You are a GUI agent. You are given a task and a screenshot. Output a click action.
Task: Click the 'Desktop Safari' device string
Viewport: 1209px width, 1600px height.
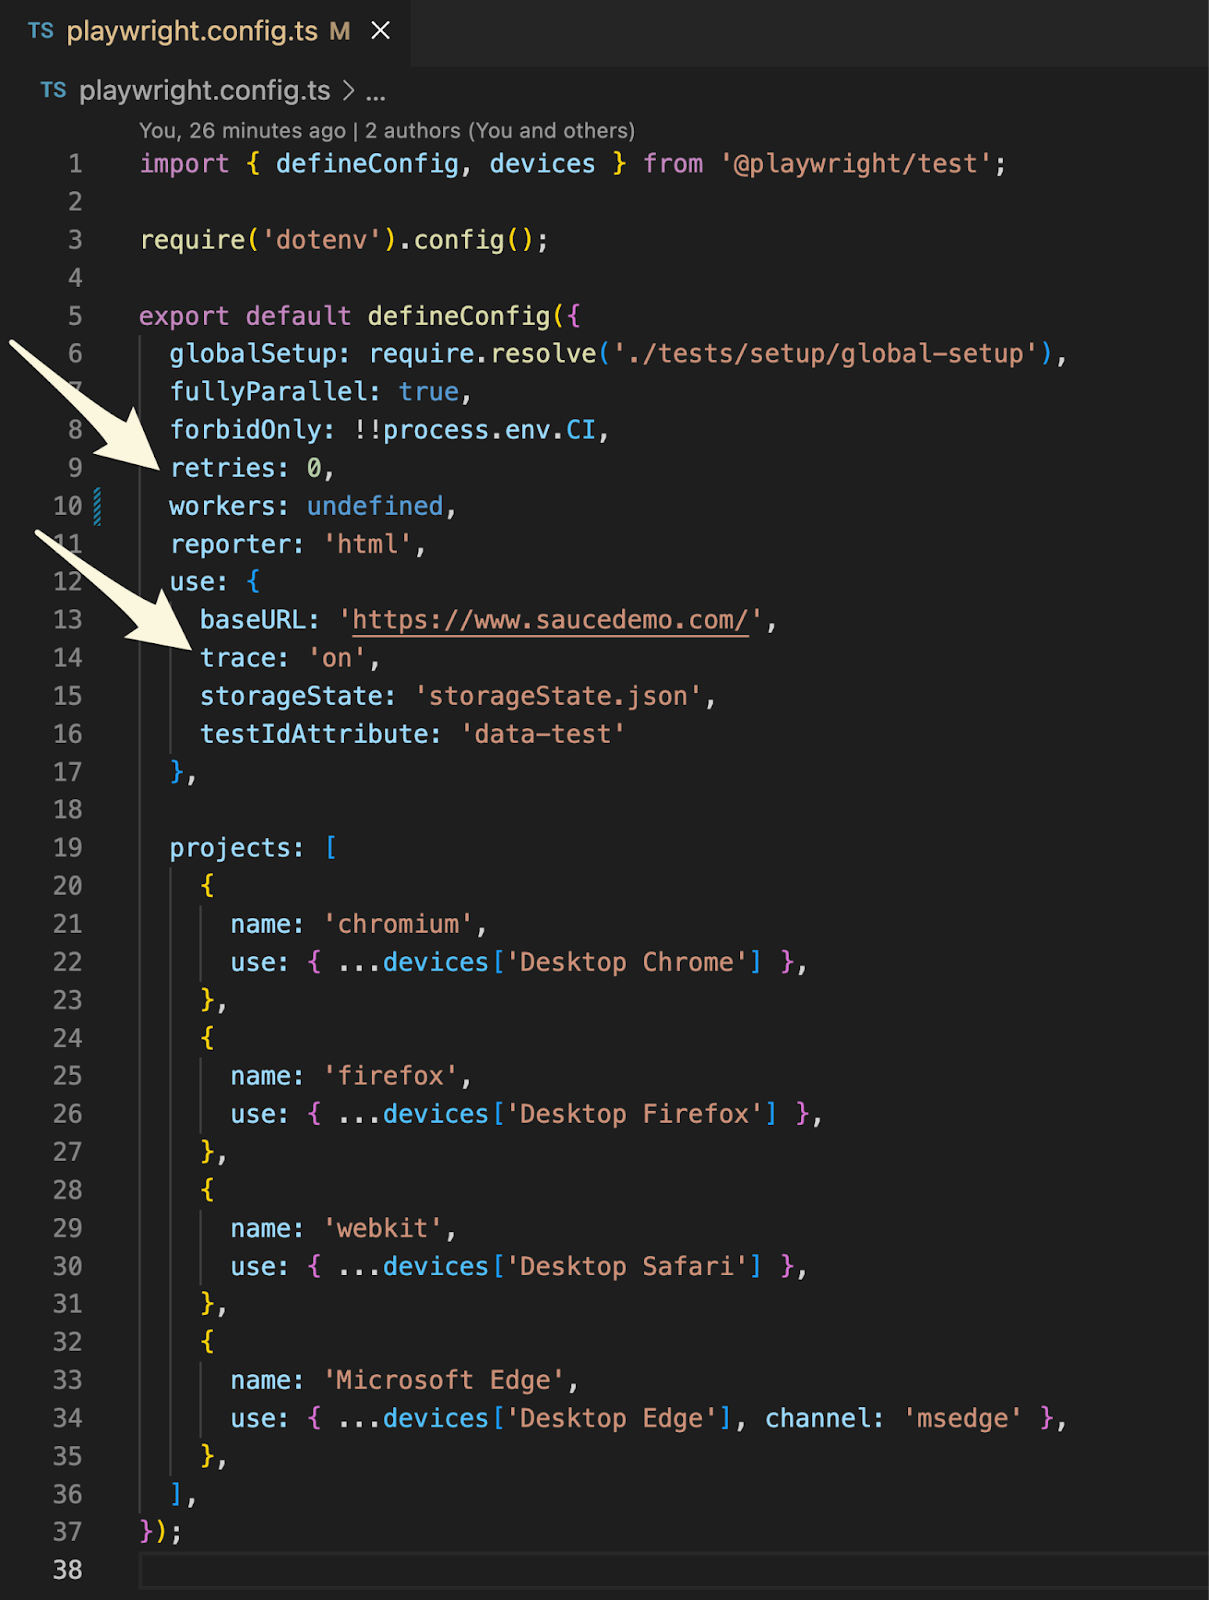(627, 1266)
